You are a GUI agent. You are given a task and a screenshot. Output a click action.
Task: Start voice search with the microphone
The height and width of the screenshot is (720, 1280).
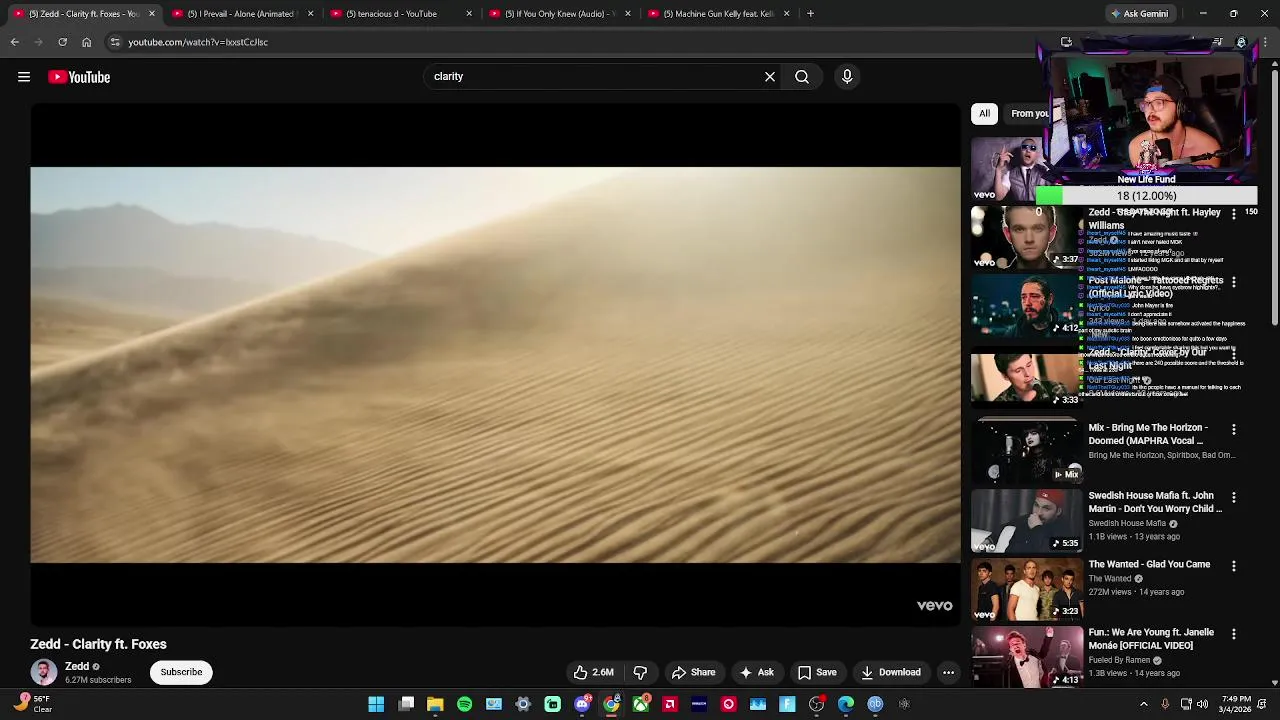(x=847, y=76)
